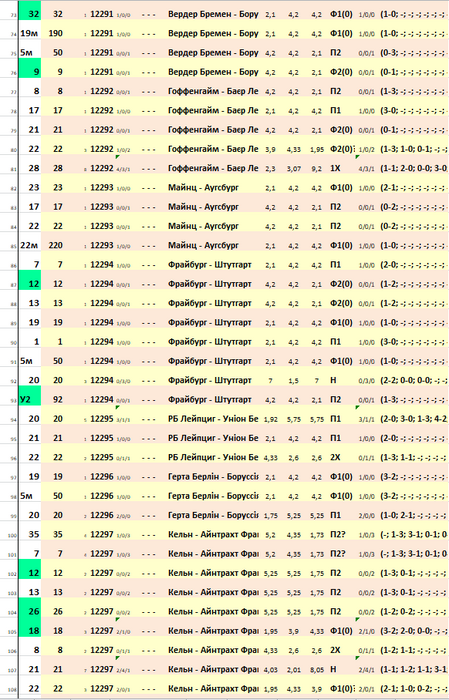Select odds value 3,07

(x=293, y=169)
